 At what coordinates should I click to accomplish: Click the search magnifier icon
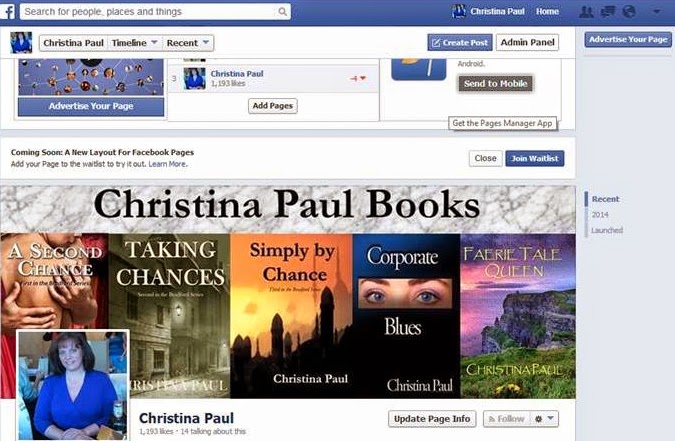(x=282, y=12)
